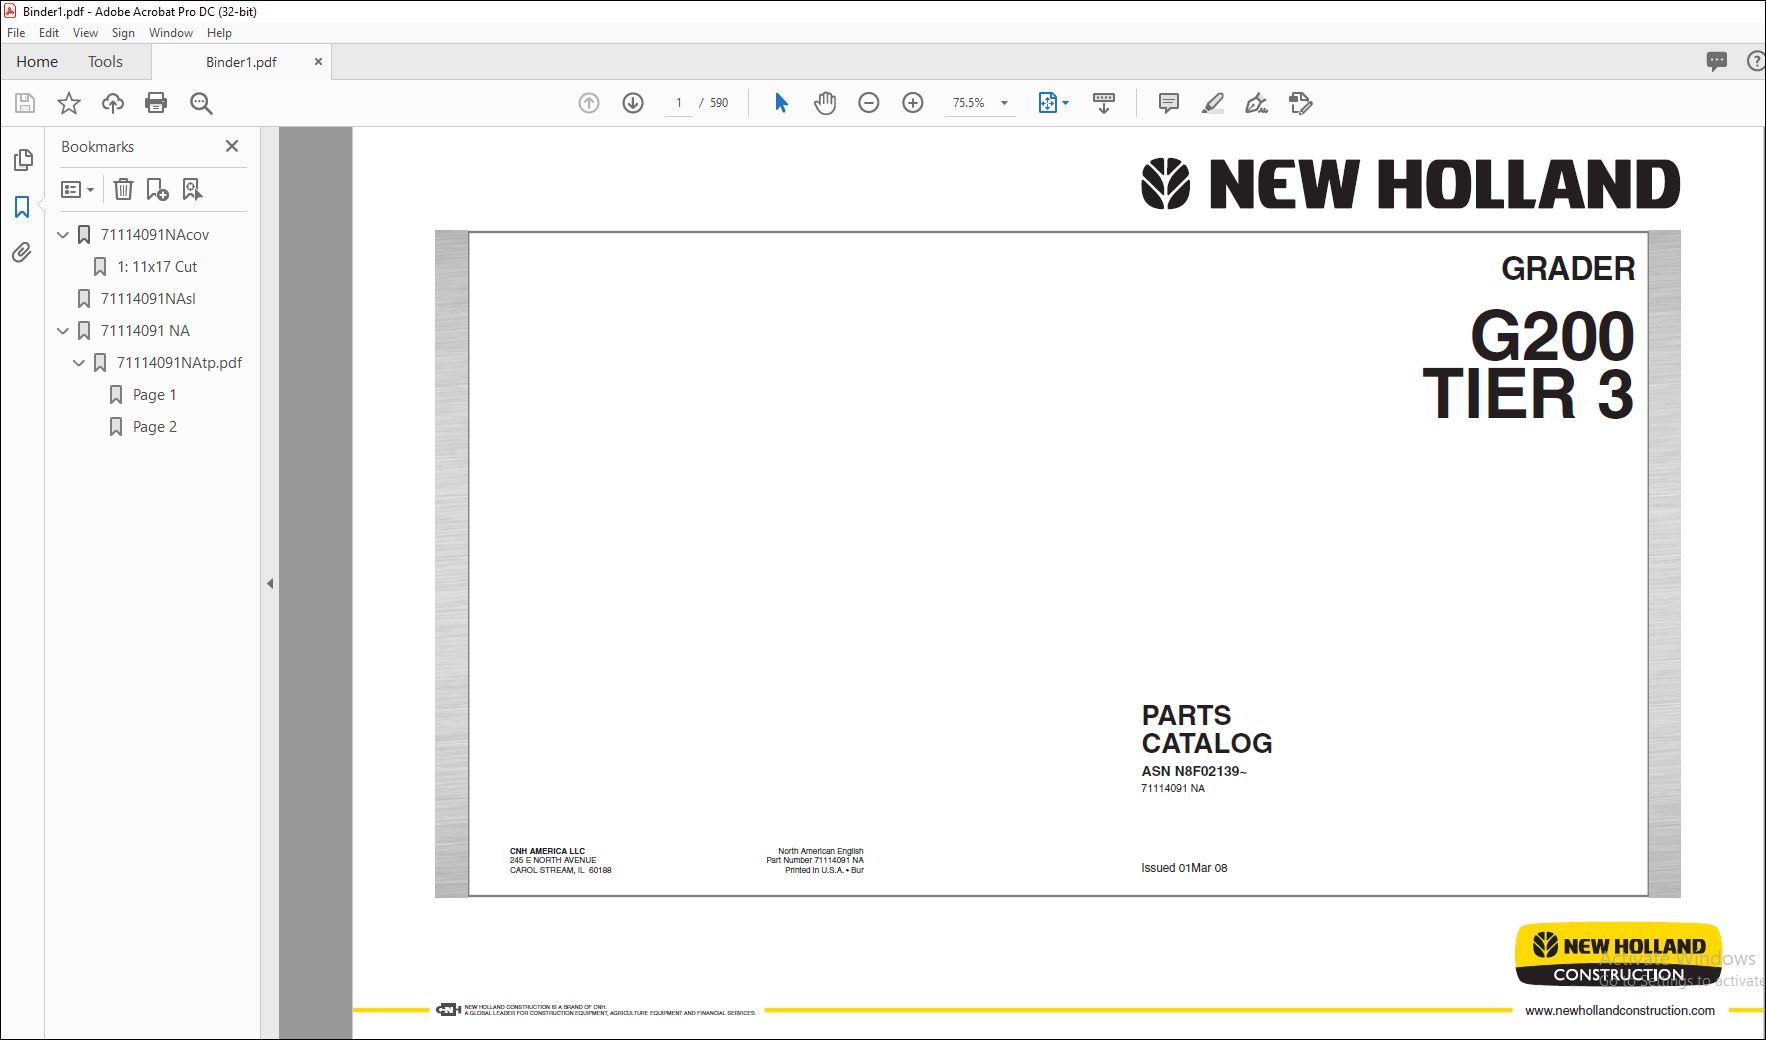This screenshot has width=1766, height=1040.
Task: Open the Find text search tool
Action: pos(201,103)
